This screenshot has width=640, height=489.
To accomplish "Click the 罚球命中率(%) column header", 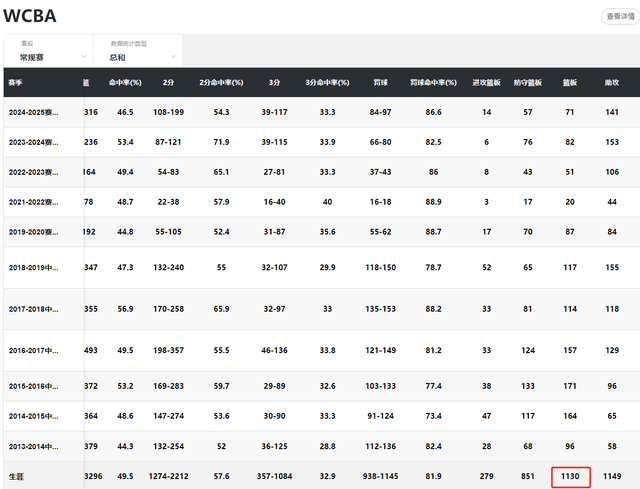I will pos(433,82).
